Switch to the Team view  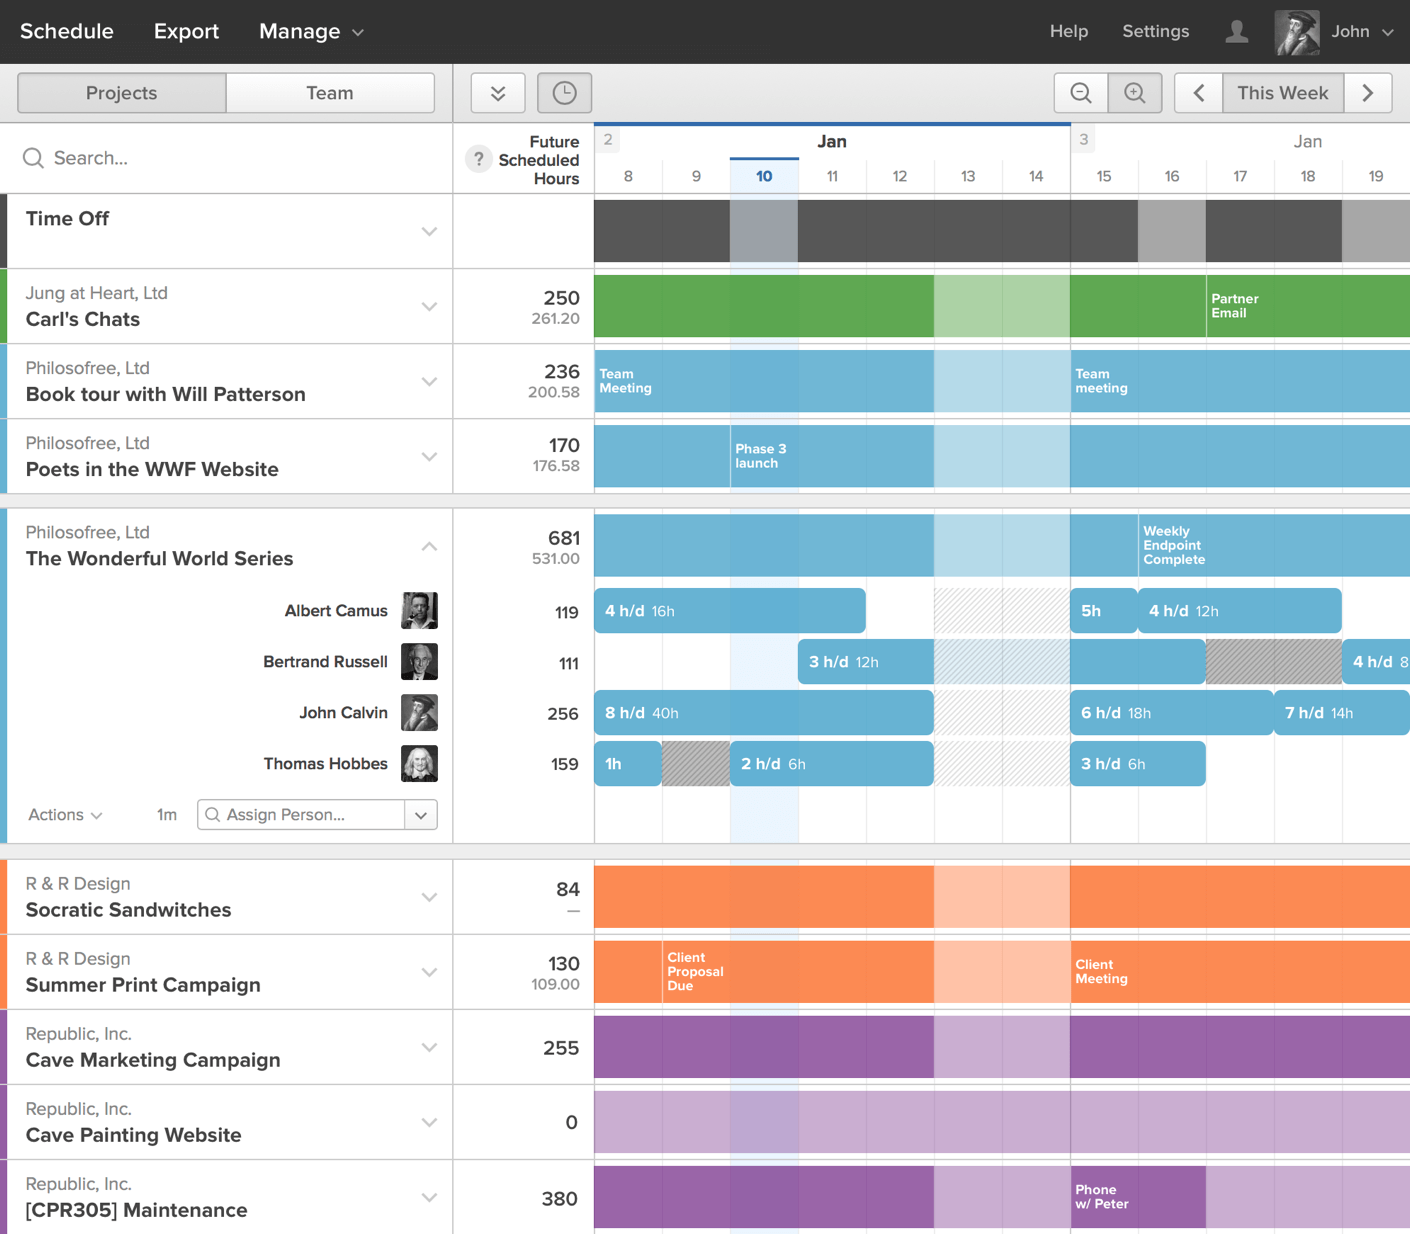coord(330,93)
